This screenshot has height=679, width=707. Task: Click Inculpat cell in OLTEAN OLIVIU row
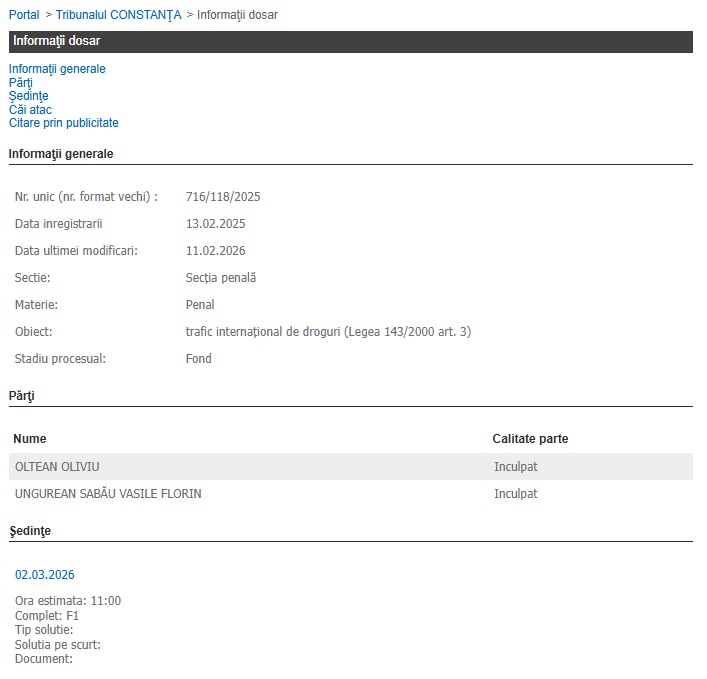[x=515, y=467]
